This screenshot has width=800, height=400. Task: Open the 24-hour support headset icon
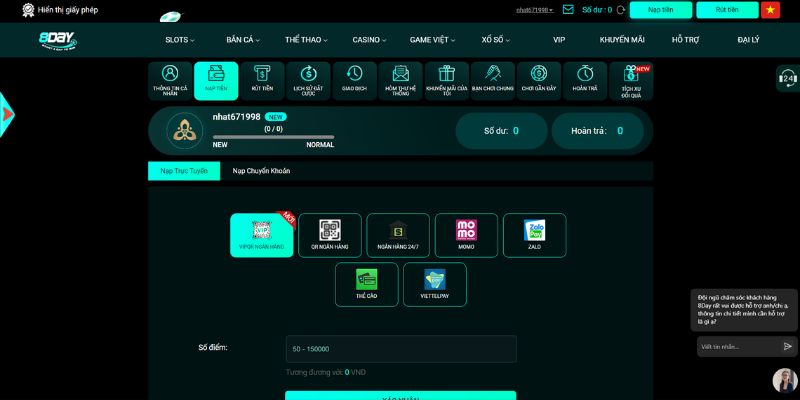788,79
